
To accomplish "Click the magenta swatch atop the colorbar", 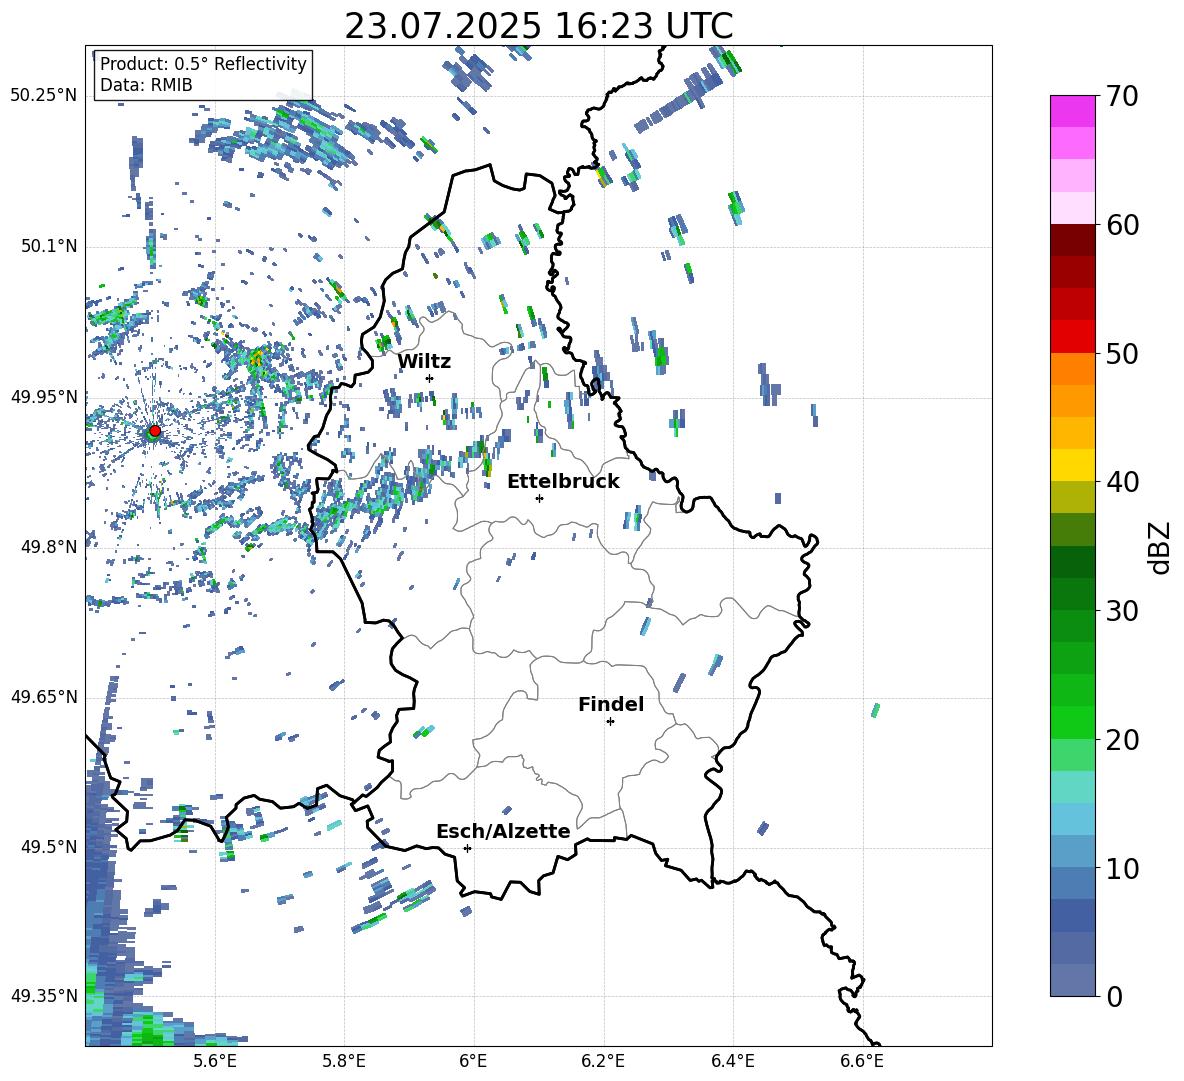I will pyautogui.click(x=1072, y=111).
